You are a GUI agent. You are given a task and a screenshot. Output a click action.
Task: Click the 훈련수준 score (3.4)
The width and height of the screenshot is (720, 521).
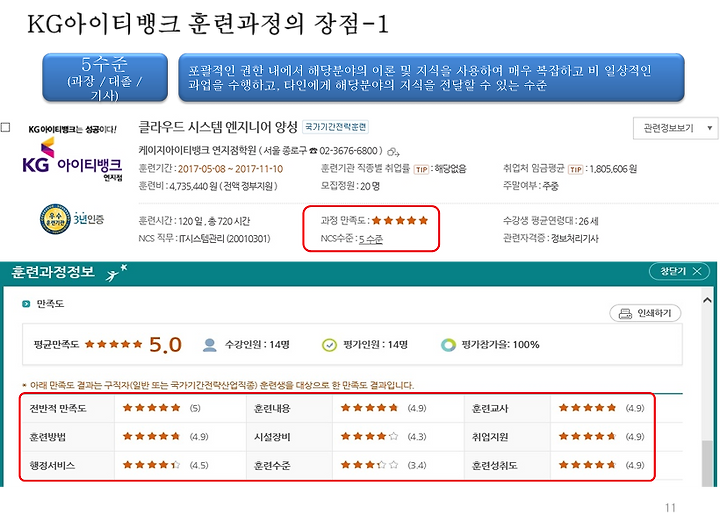pos(417,465)
